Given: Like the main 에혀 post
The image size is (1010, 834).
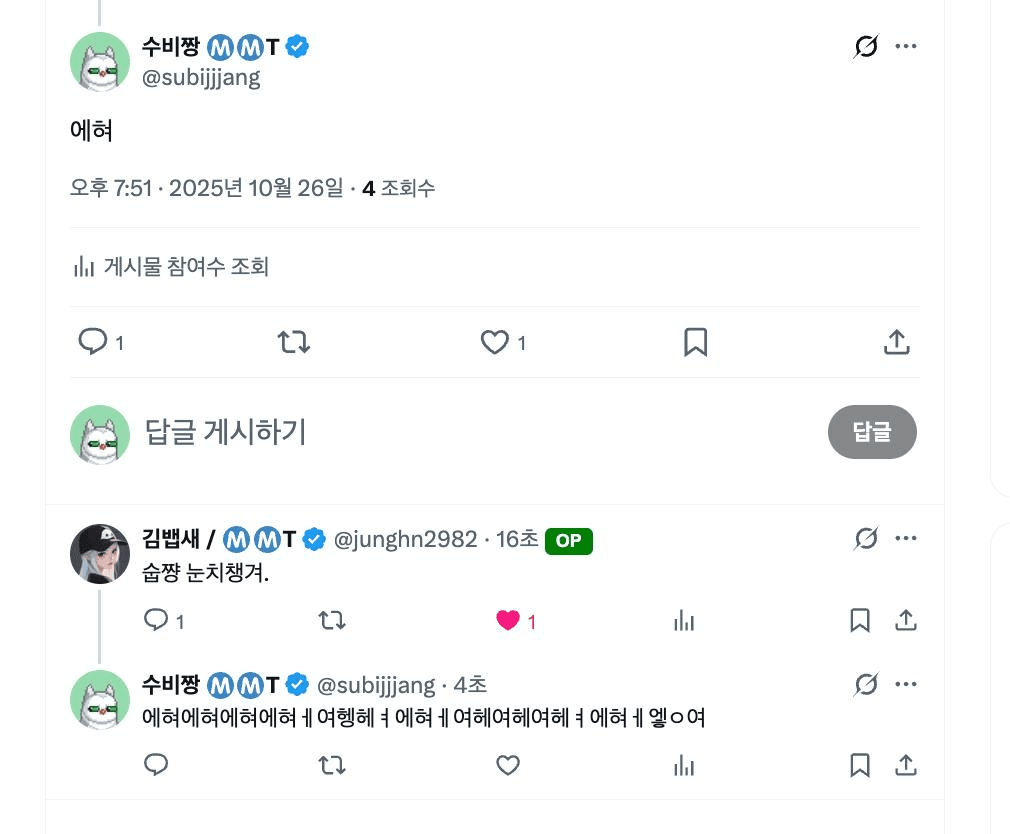Looking at the screenshot, I should click(495, 342).
